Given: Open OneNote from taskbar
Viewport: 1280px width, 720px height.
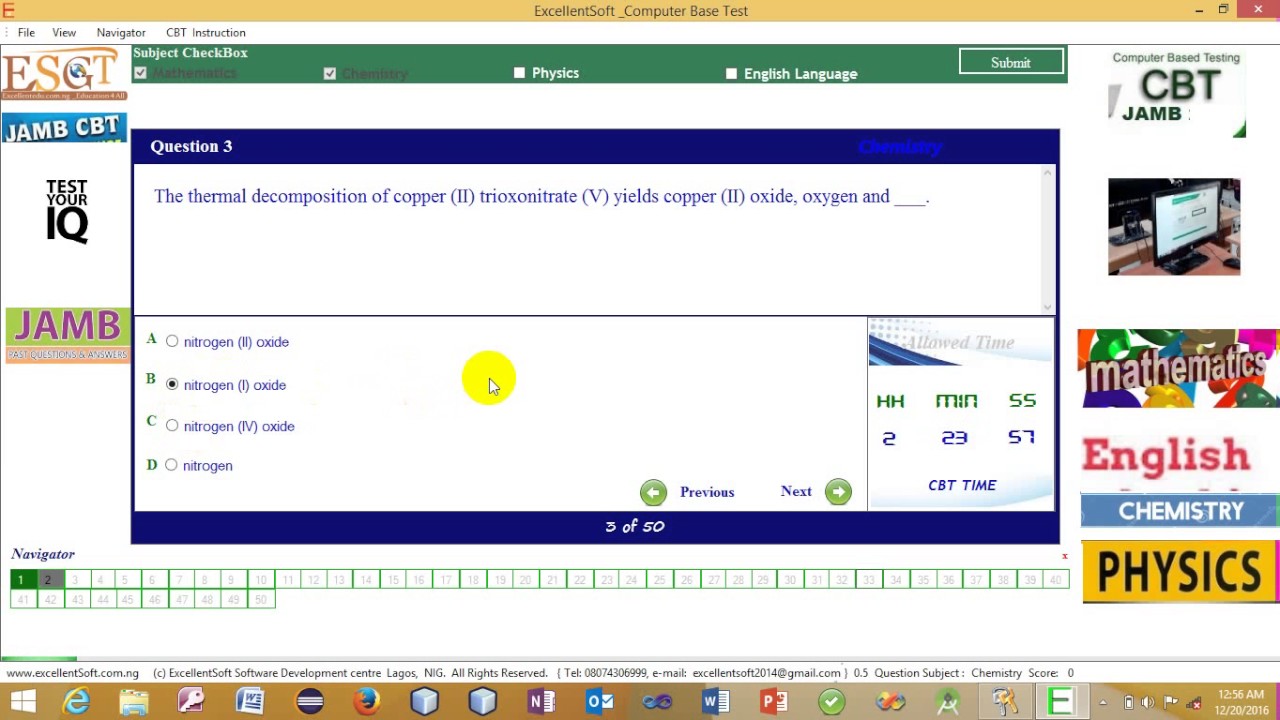Looking at the screenshot, I should [541, 702].
